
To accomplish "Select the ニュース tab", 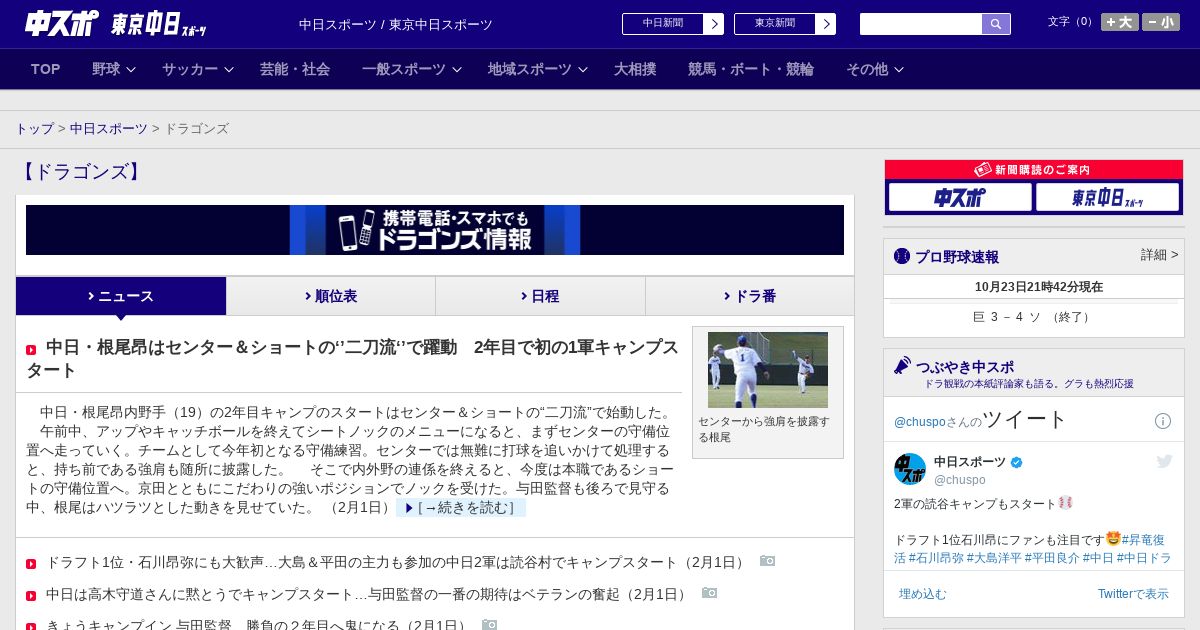I will click(x=121, y=296).
